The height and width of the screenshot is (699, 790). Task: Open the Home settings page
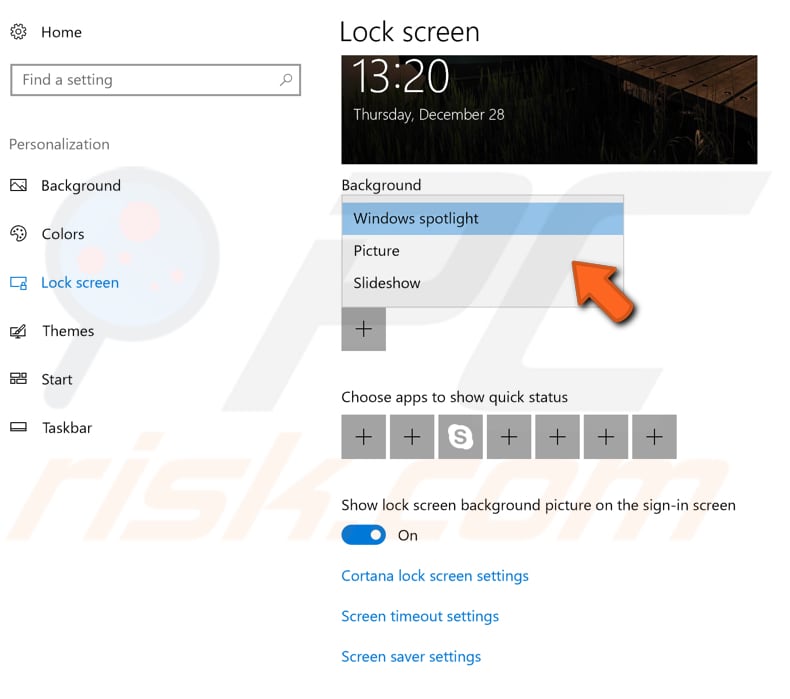61,32
